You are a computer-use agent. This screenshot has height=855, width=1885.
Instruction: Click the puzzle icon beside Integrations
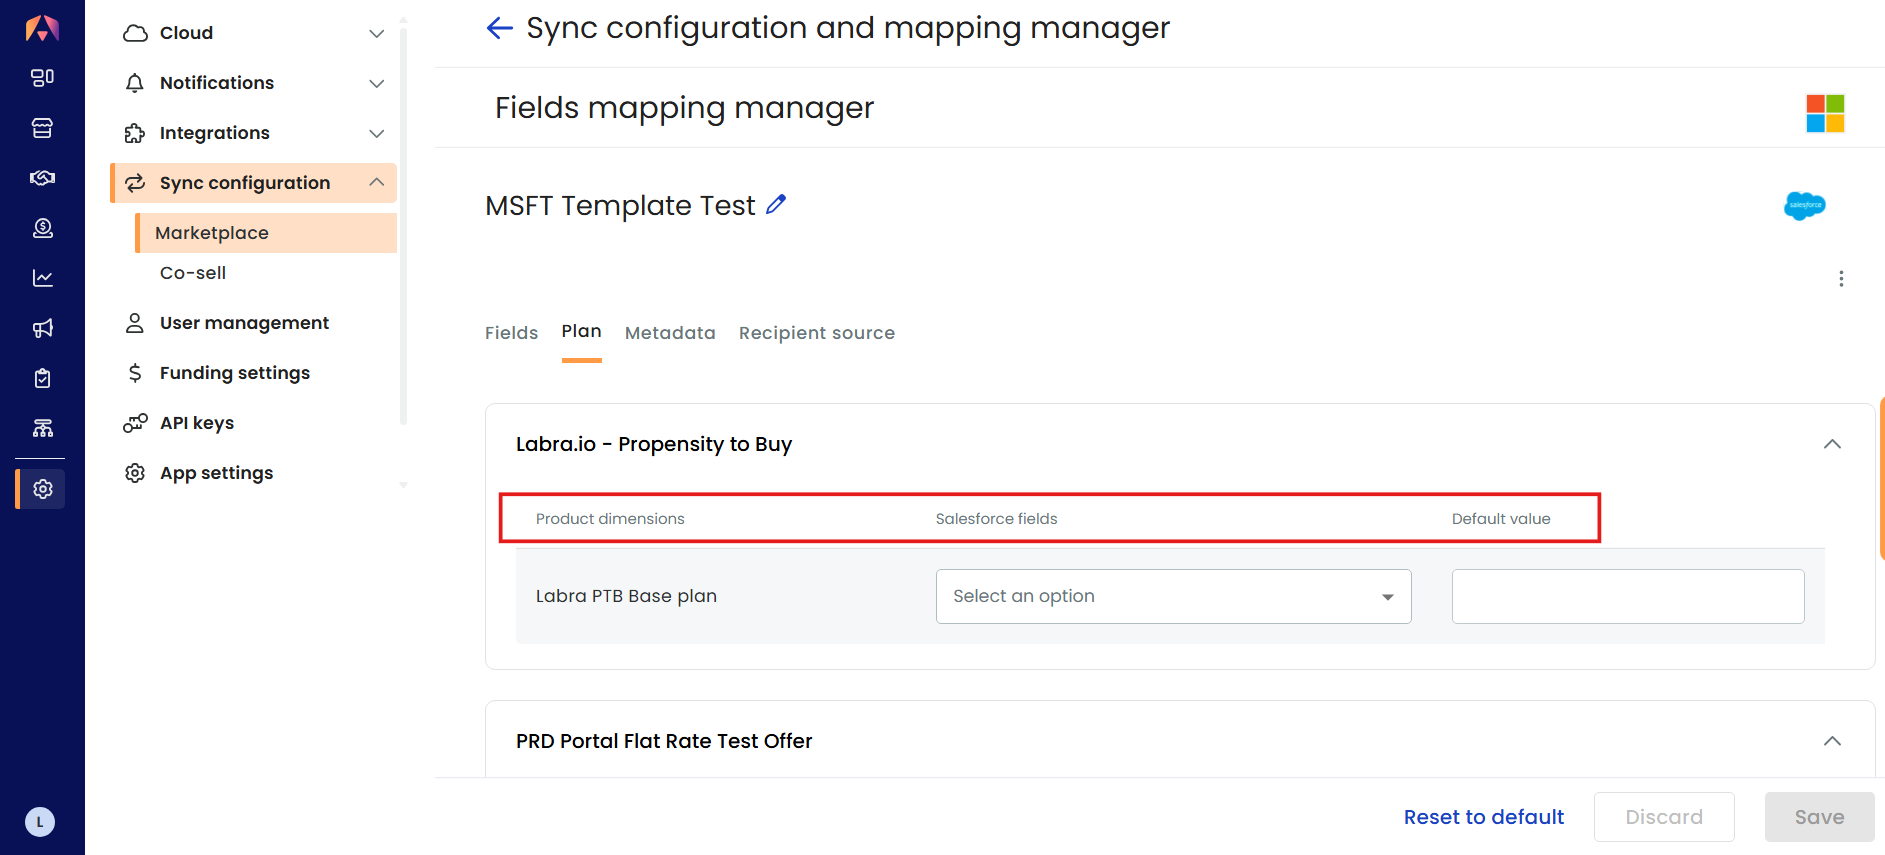pyautogui.click(x=135, y=133)
